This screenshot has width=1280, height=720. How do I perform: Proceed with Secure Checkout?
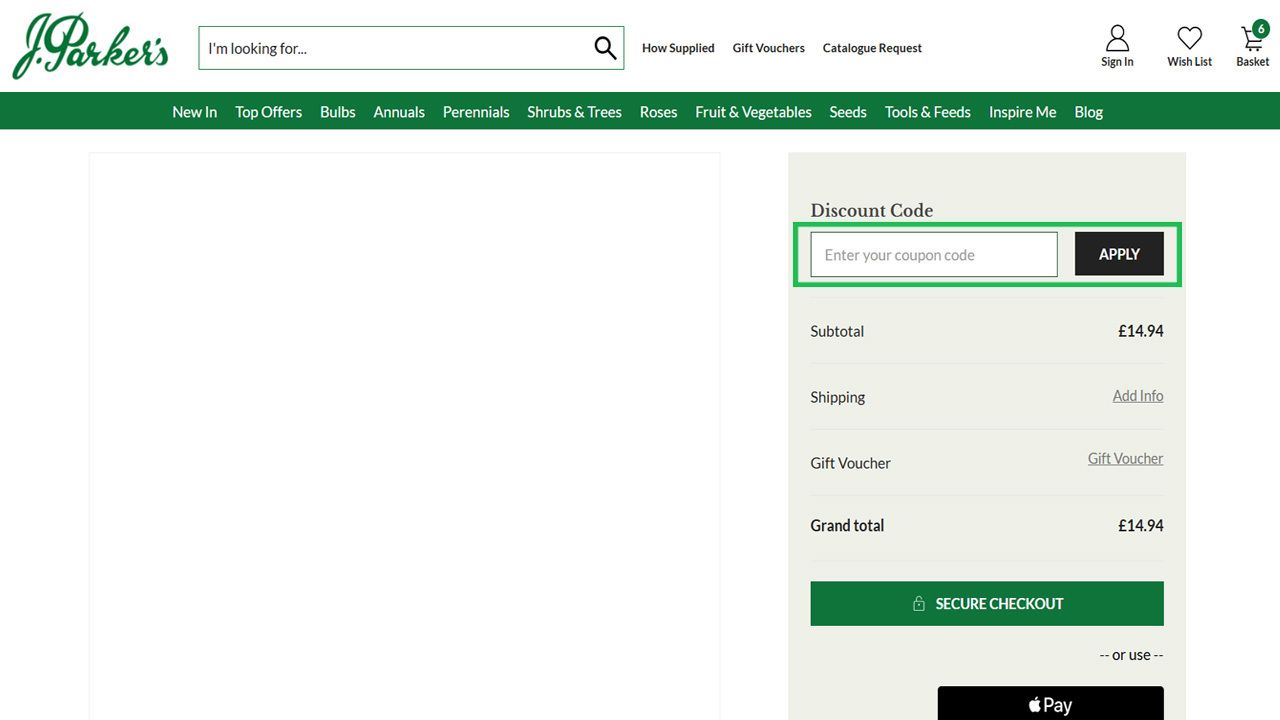(x=986, y=603)
